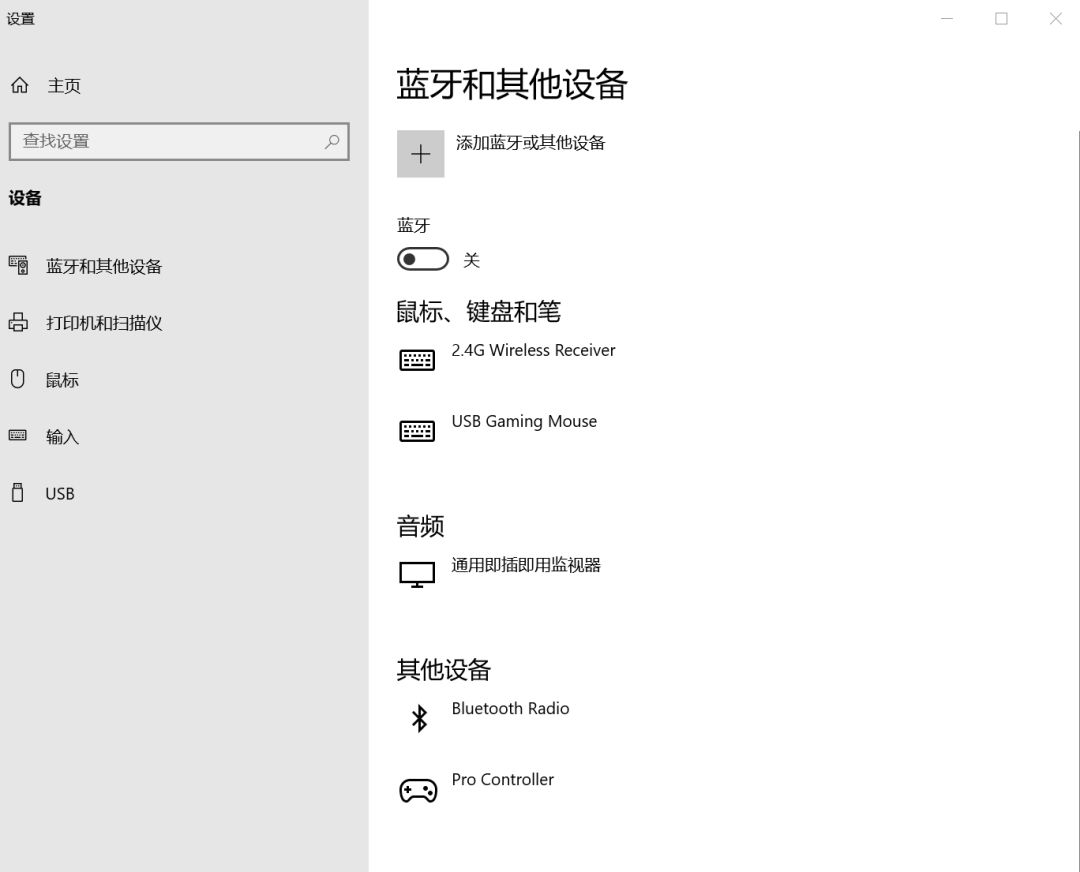Select the 通用即插即用监视器 device
1080x872 pixels.
tap(526, 565)
